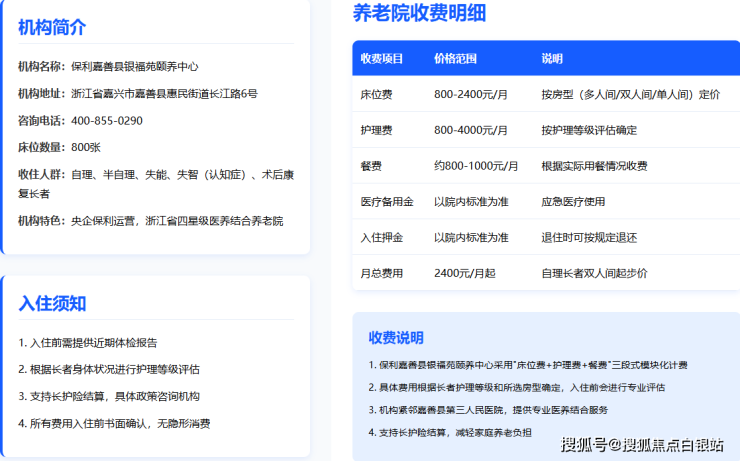This screenshot has width=740, height=461.
Task: Click the price 约800-1000元/月
Action: [x=476, y=166]
